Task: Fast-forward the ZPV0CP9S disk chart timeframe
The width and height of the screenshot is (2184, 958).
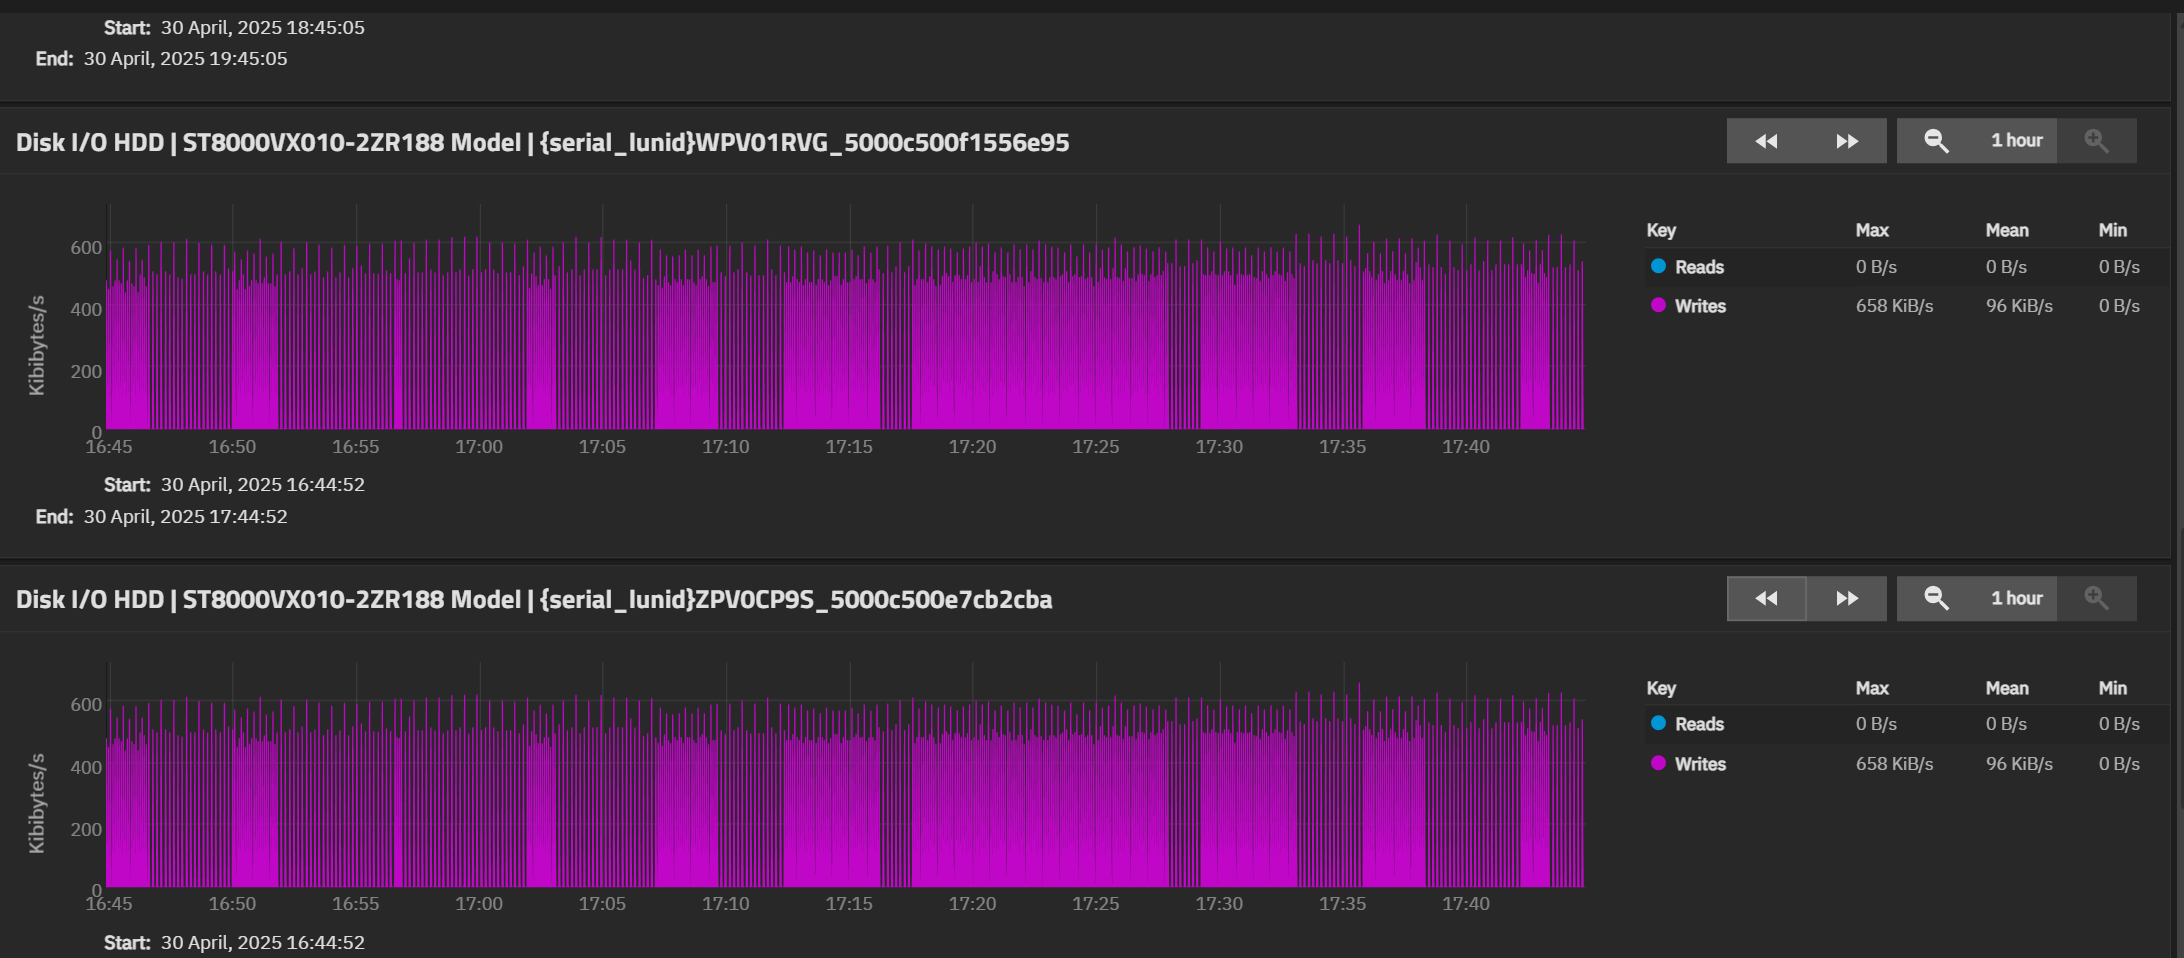Action: coord(1846,598)
